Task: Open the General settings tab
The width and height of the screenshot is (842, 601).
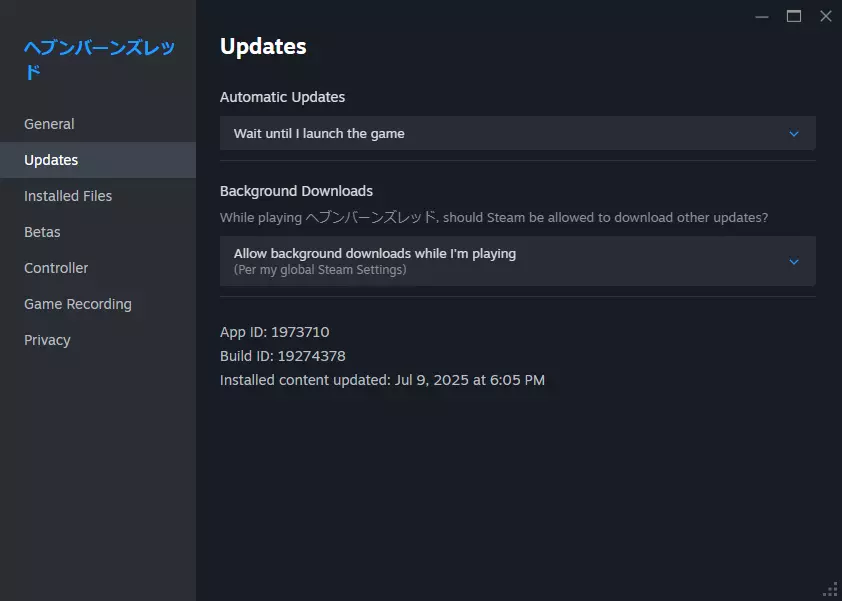Action: pyautogui.click(x=98, y=124)
